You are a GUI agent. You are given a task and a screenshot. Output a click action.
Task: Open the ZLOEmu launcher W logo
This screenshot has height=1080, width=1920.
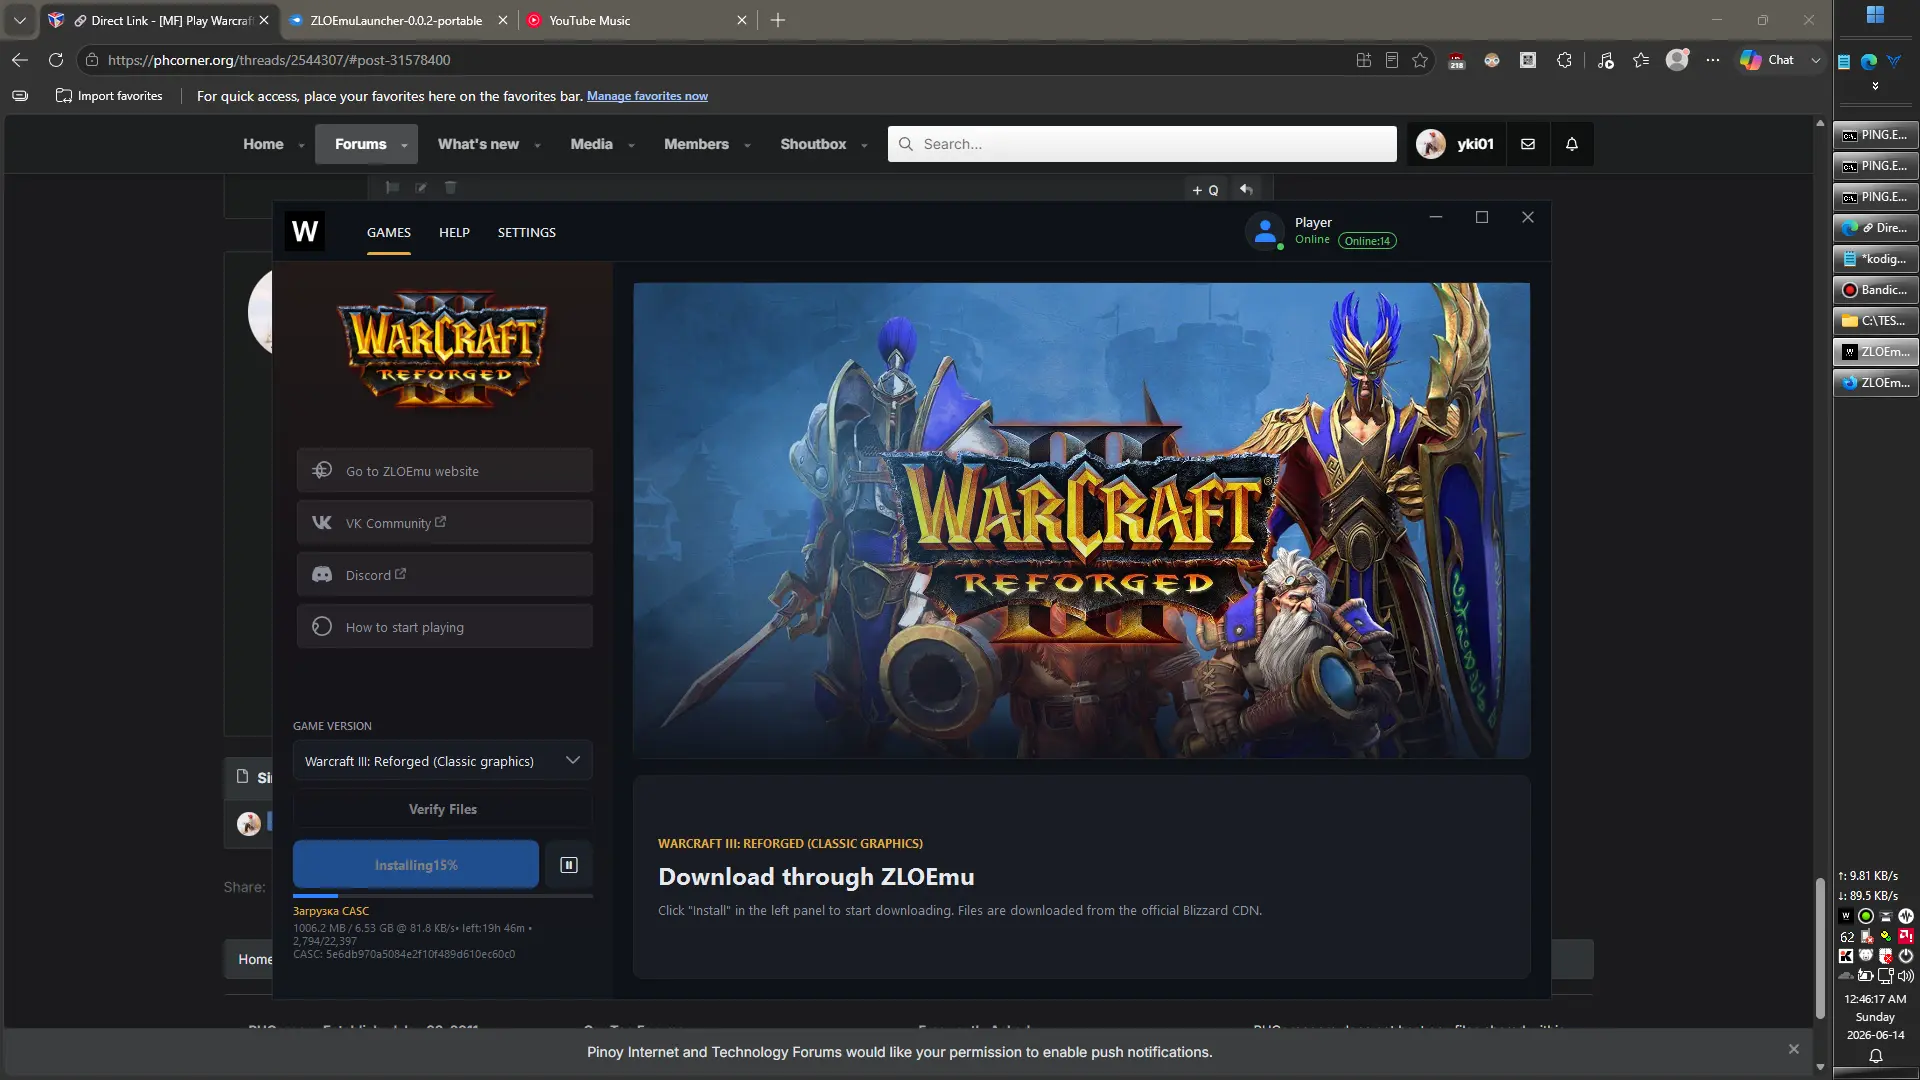pos(305,232)
